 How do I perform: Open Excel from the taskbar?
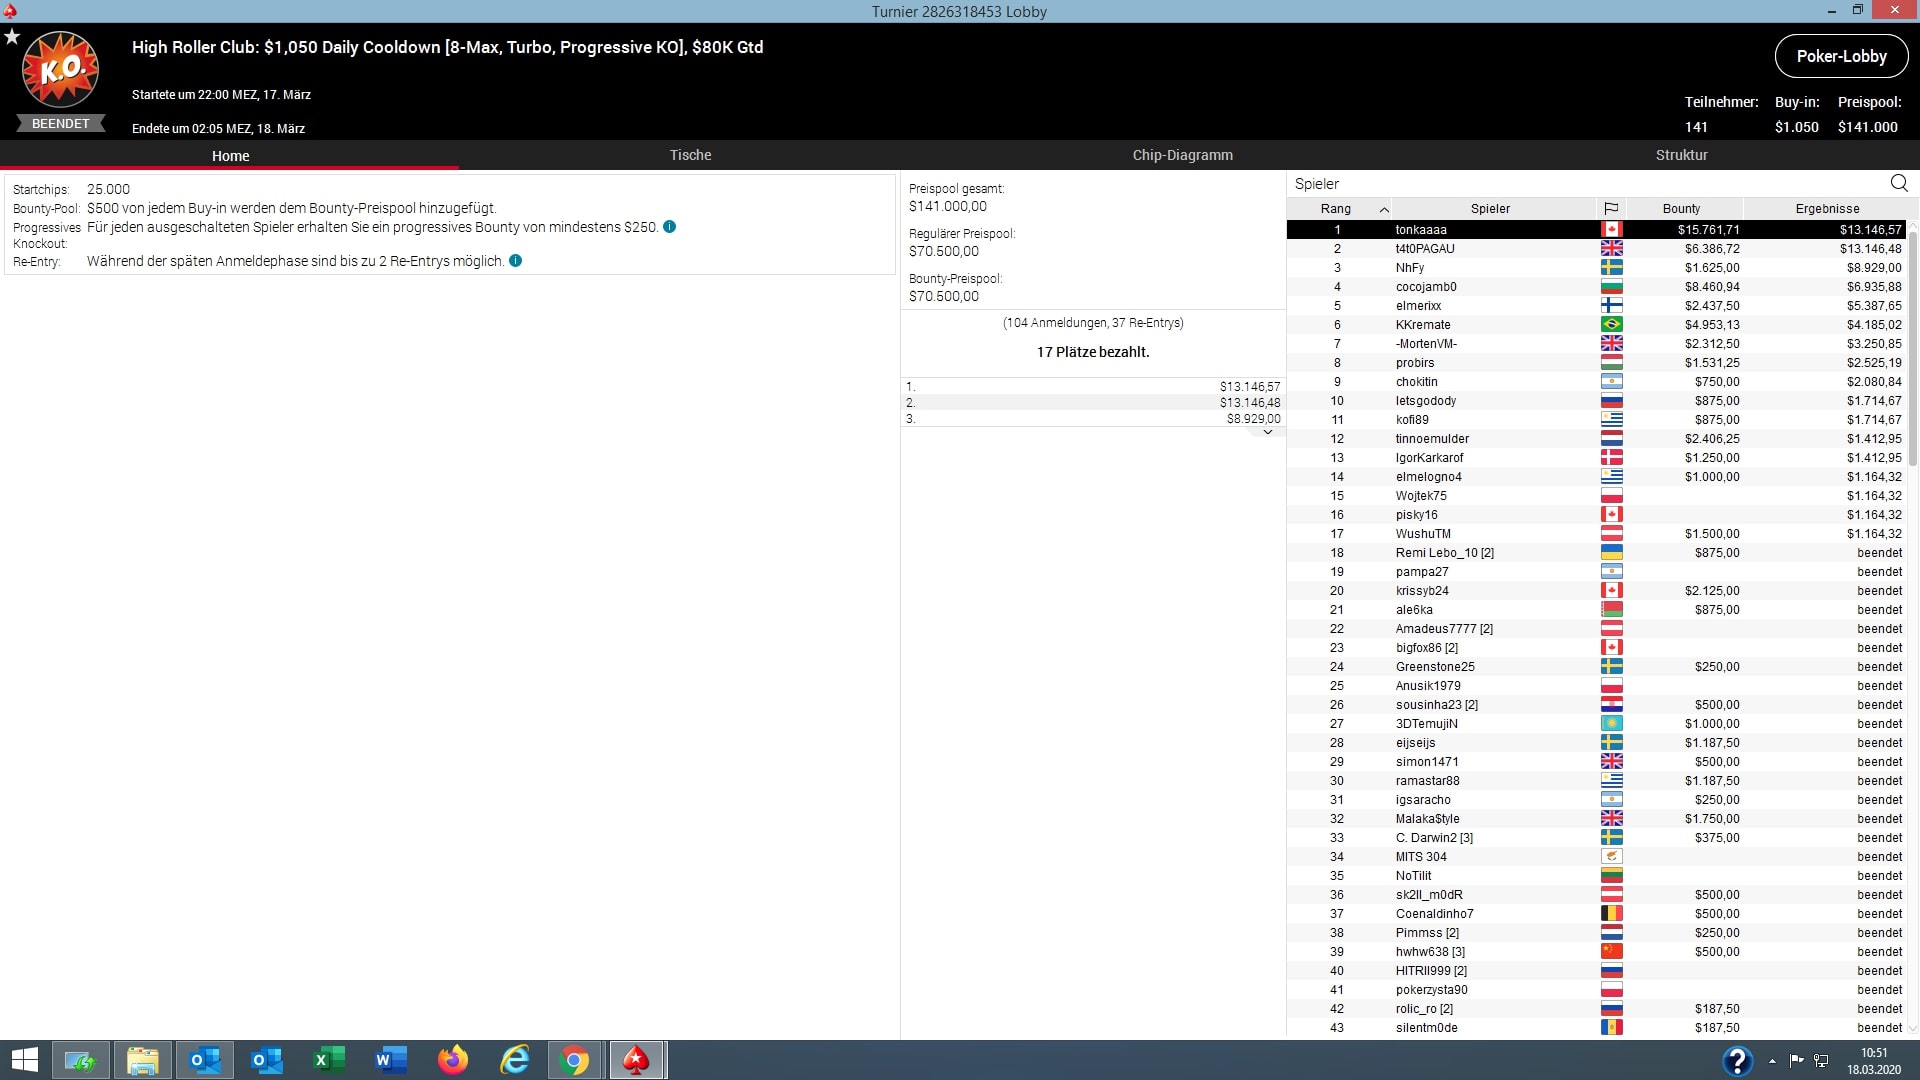(x=329, y=1060)
